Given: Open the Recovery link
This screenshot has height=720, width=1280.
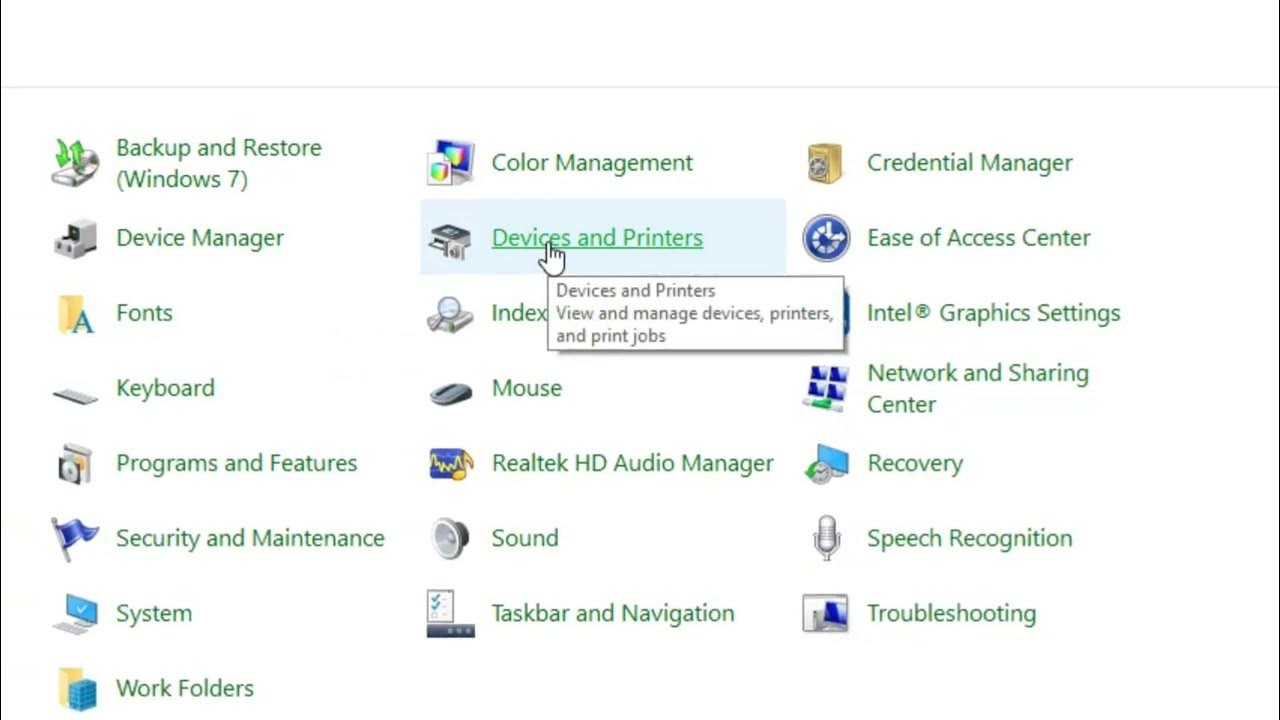Looking at the screenshot, I should coord(915,463).
